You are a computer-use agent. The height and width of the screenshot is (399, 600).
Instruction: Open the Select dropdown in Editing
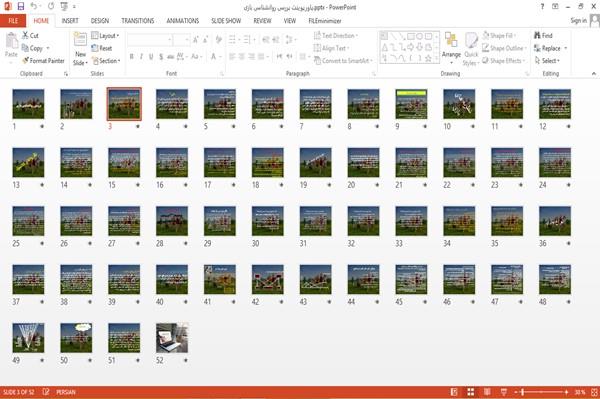(x=547, y=60)
